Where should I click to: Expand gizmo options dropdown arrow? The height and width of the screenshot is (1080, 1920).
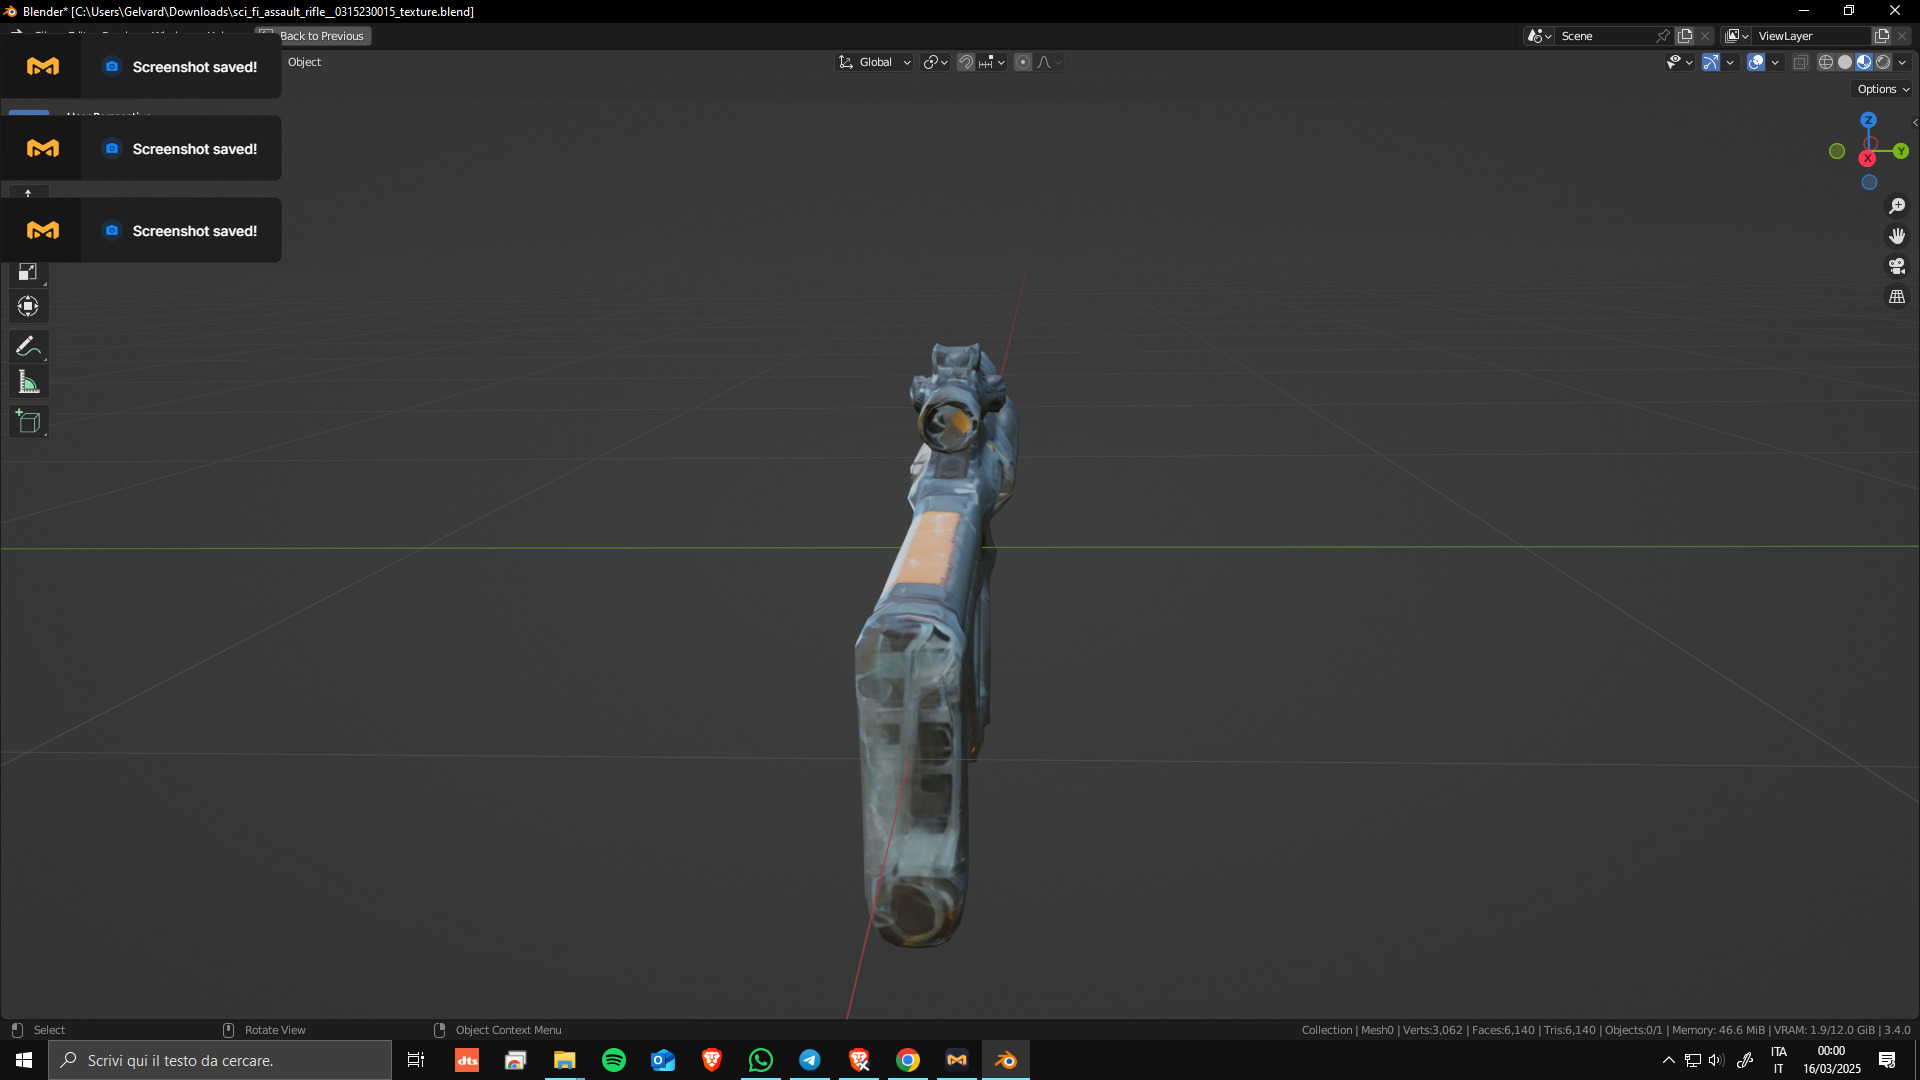pos(1731,62)
